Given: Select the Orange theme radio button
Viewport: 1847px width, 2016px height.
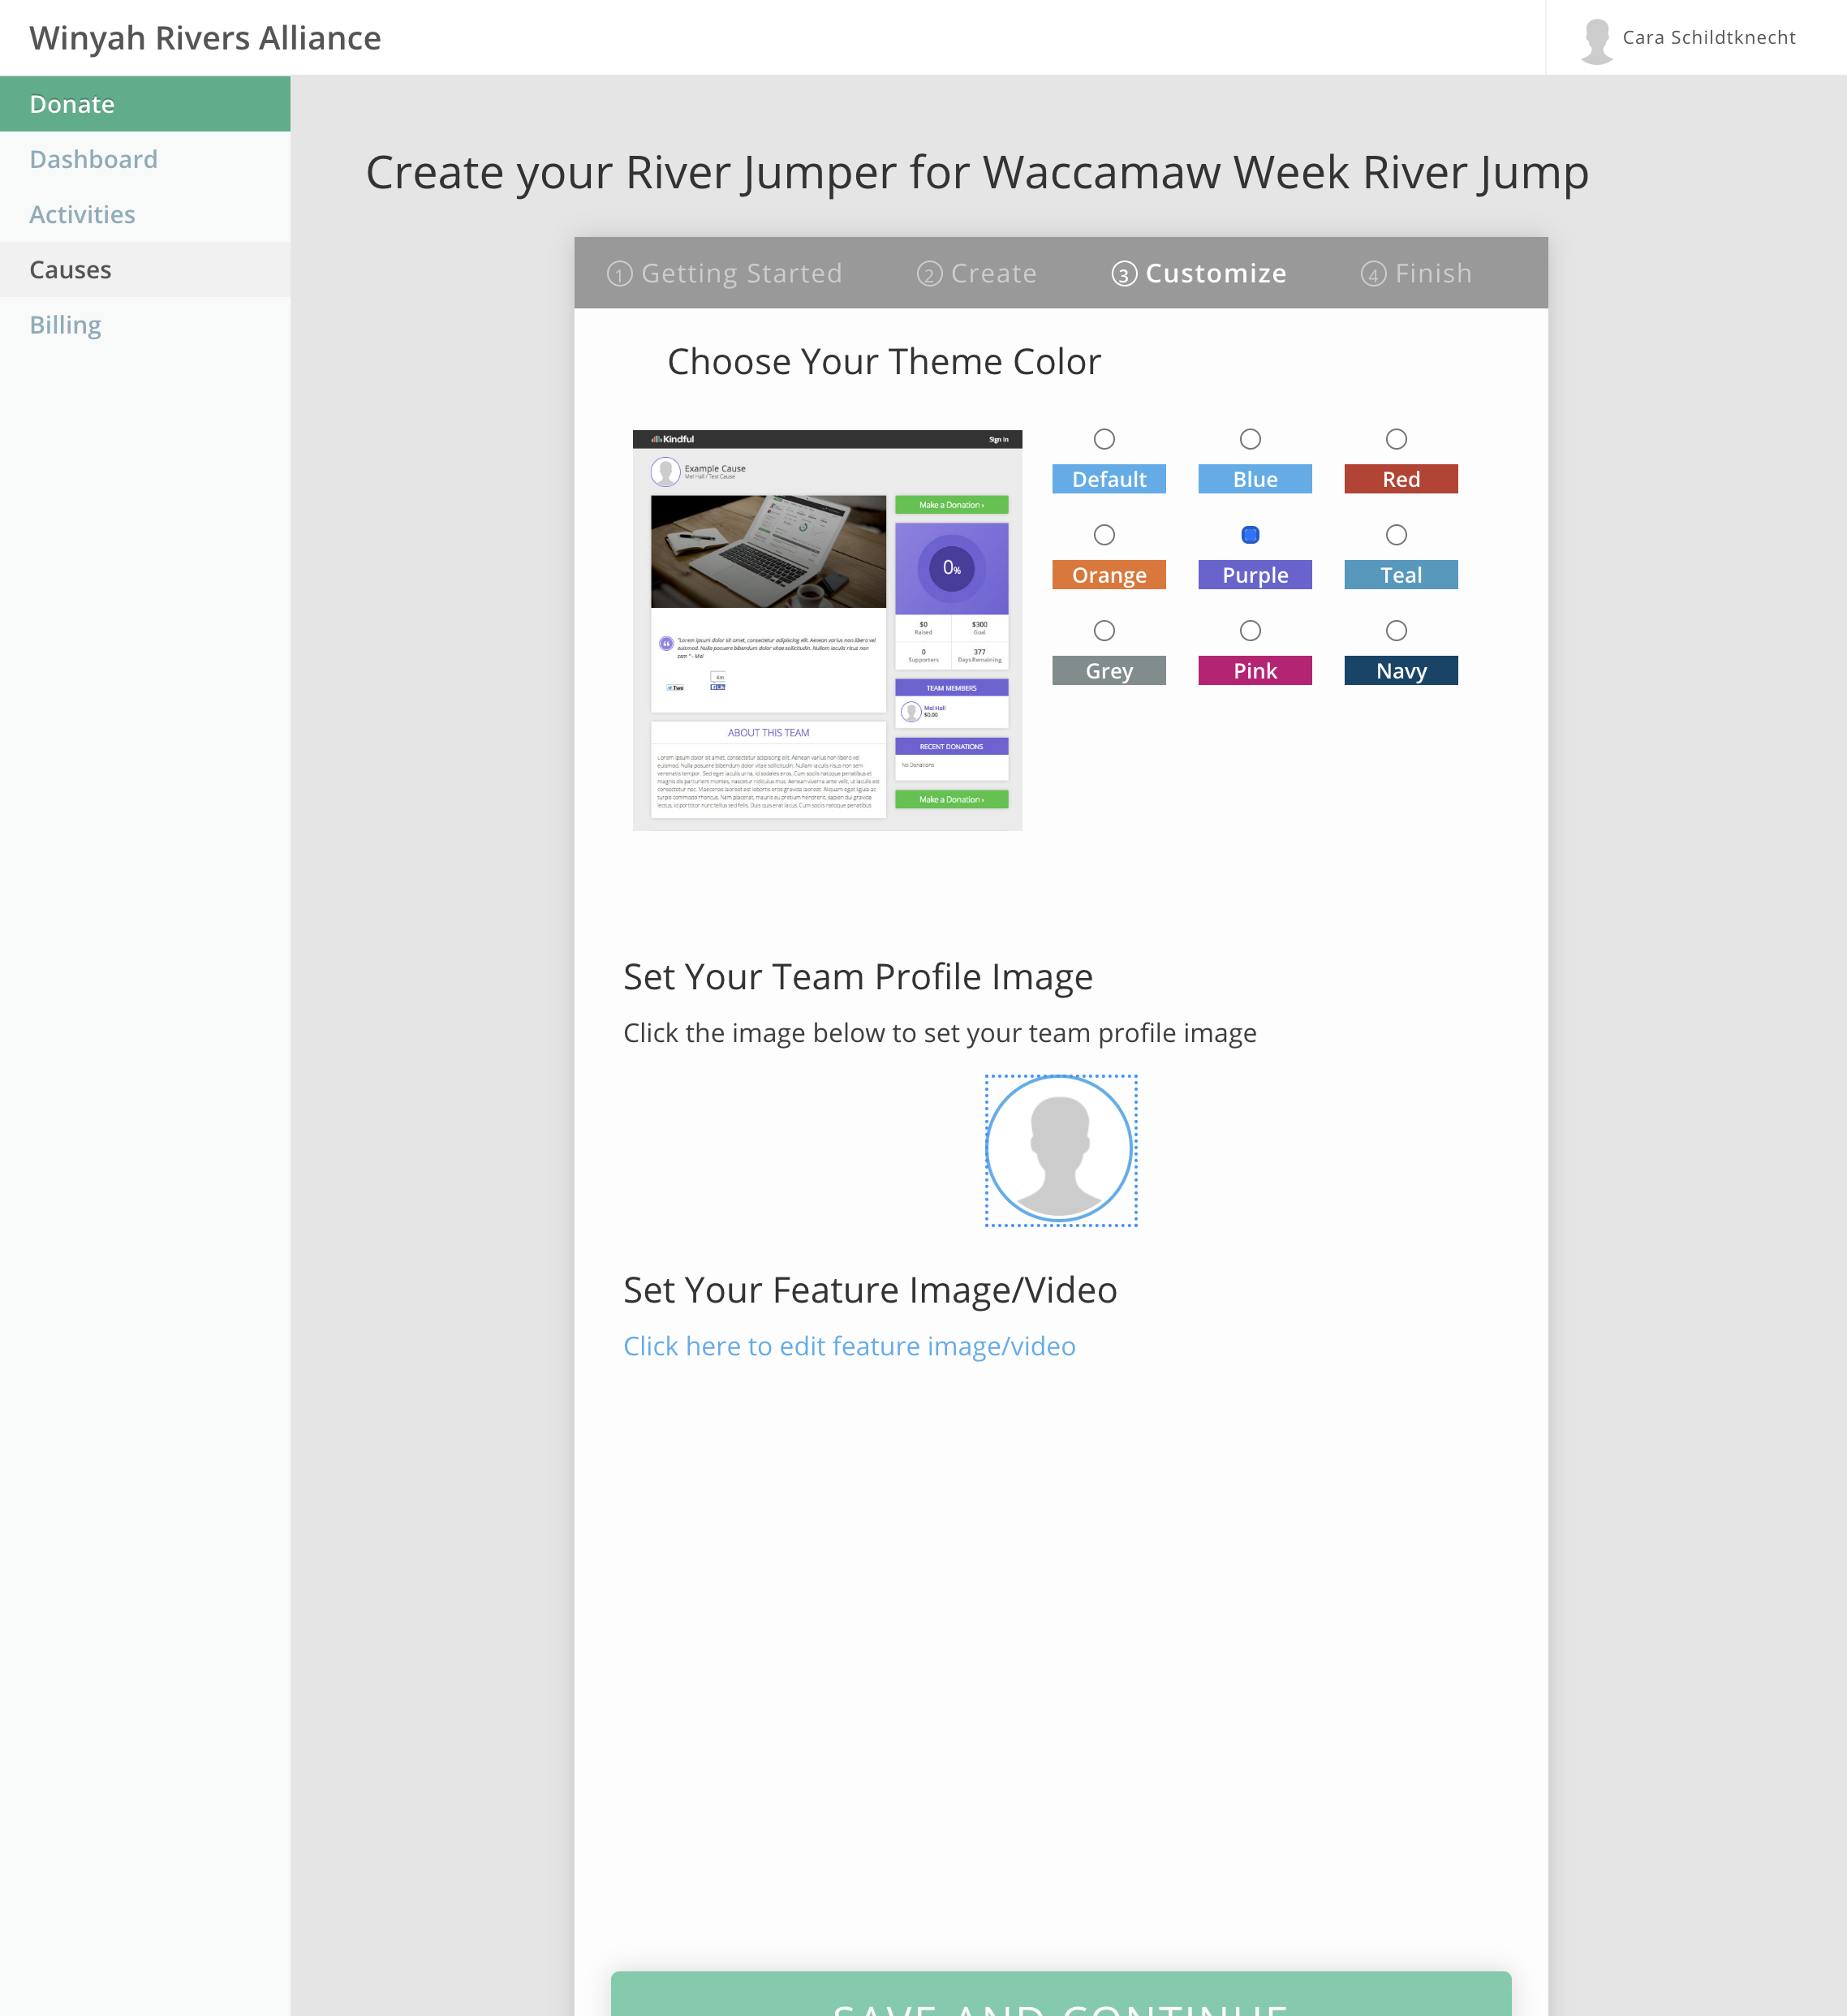Looking at the screenshot, I should pos(1104,535).
